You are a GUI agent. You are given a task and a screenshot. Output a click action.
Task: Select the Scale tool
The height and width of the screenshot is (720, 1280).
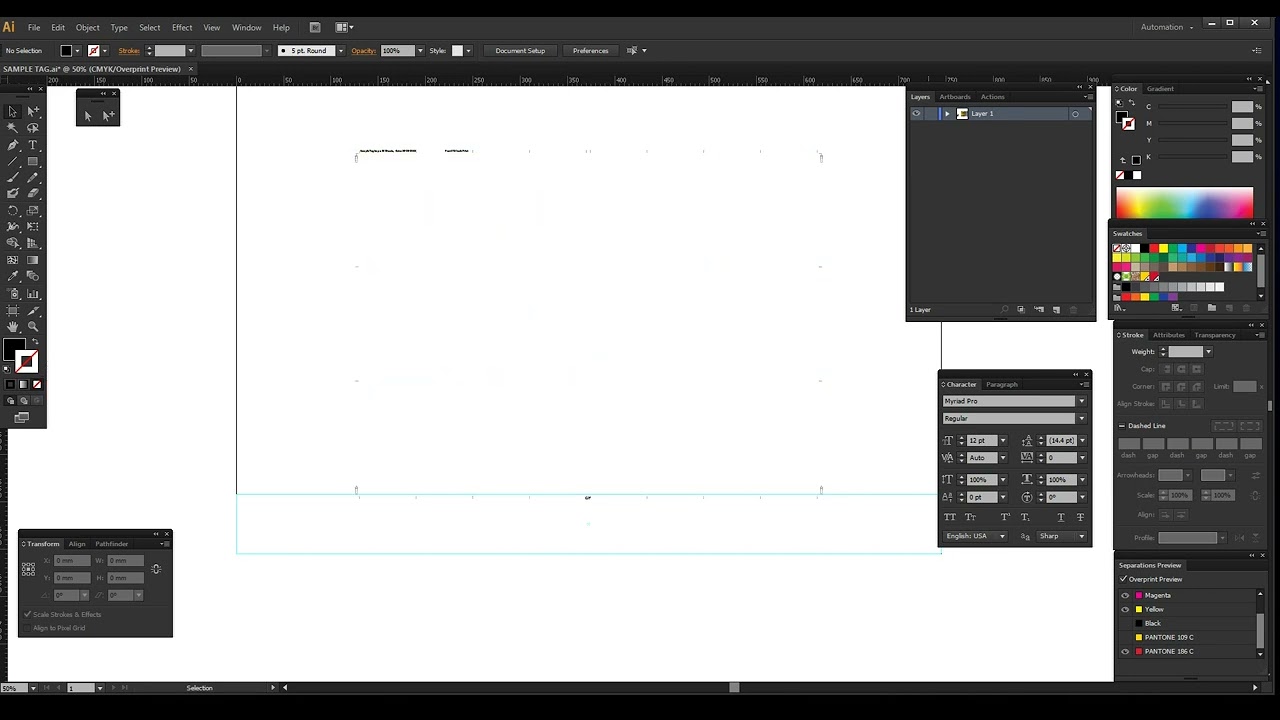click(x=33, y=211)
